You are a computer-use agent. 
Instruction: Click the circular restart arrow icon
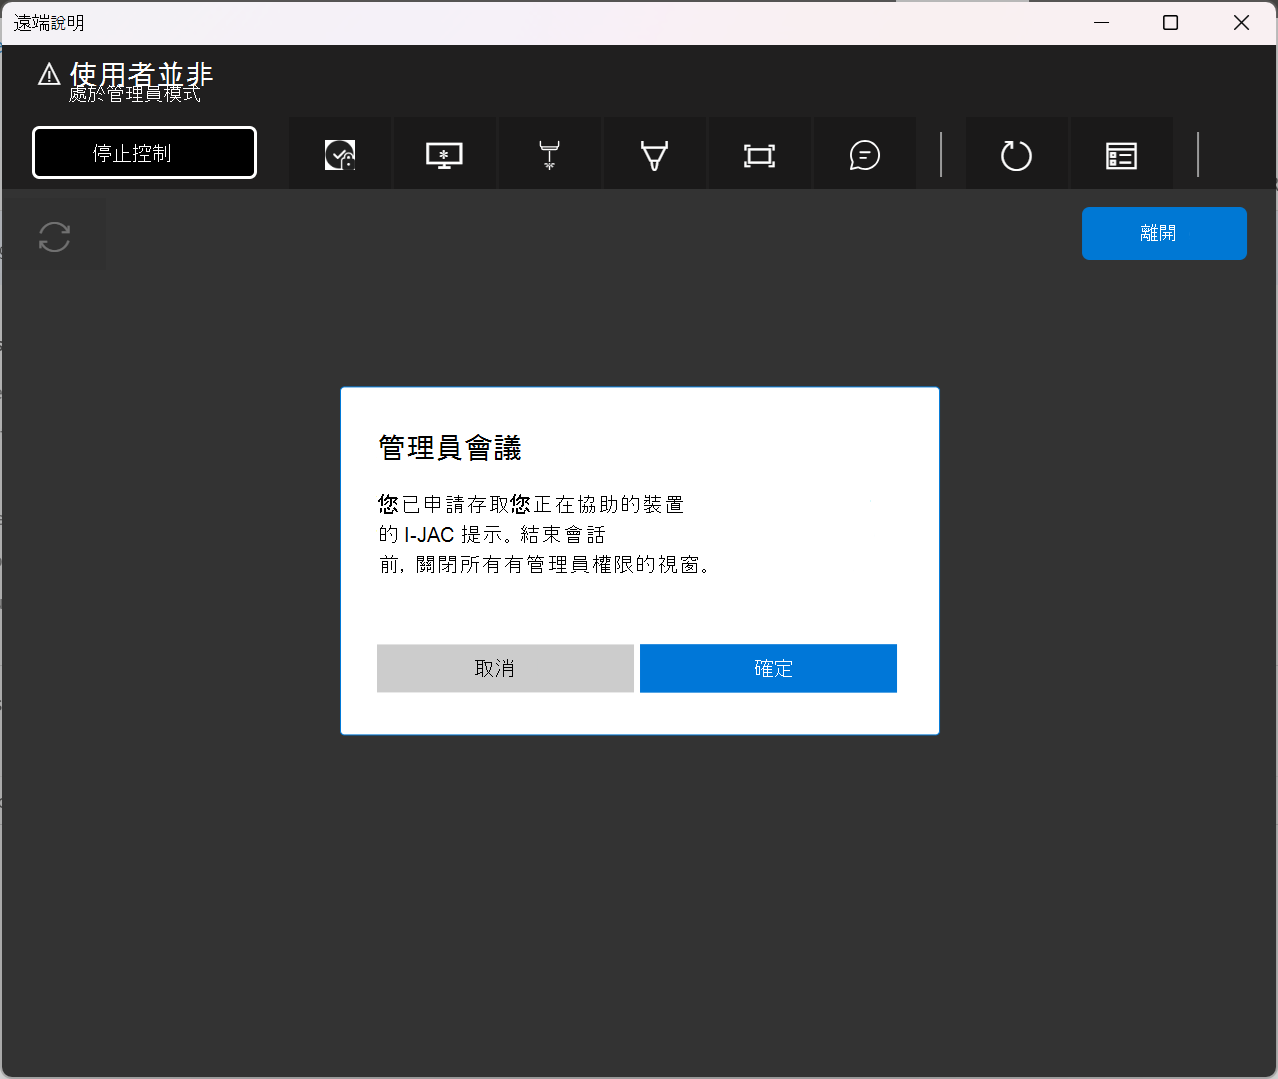click(1016, 155)
